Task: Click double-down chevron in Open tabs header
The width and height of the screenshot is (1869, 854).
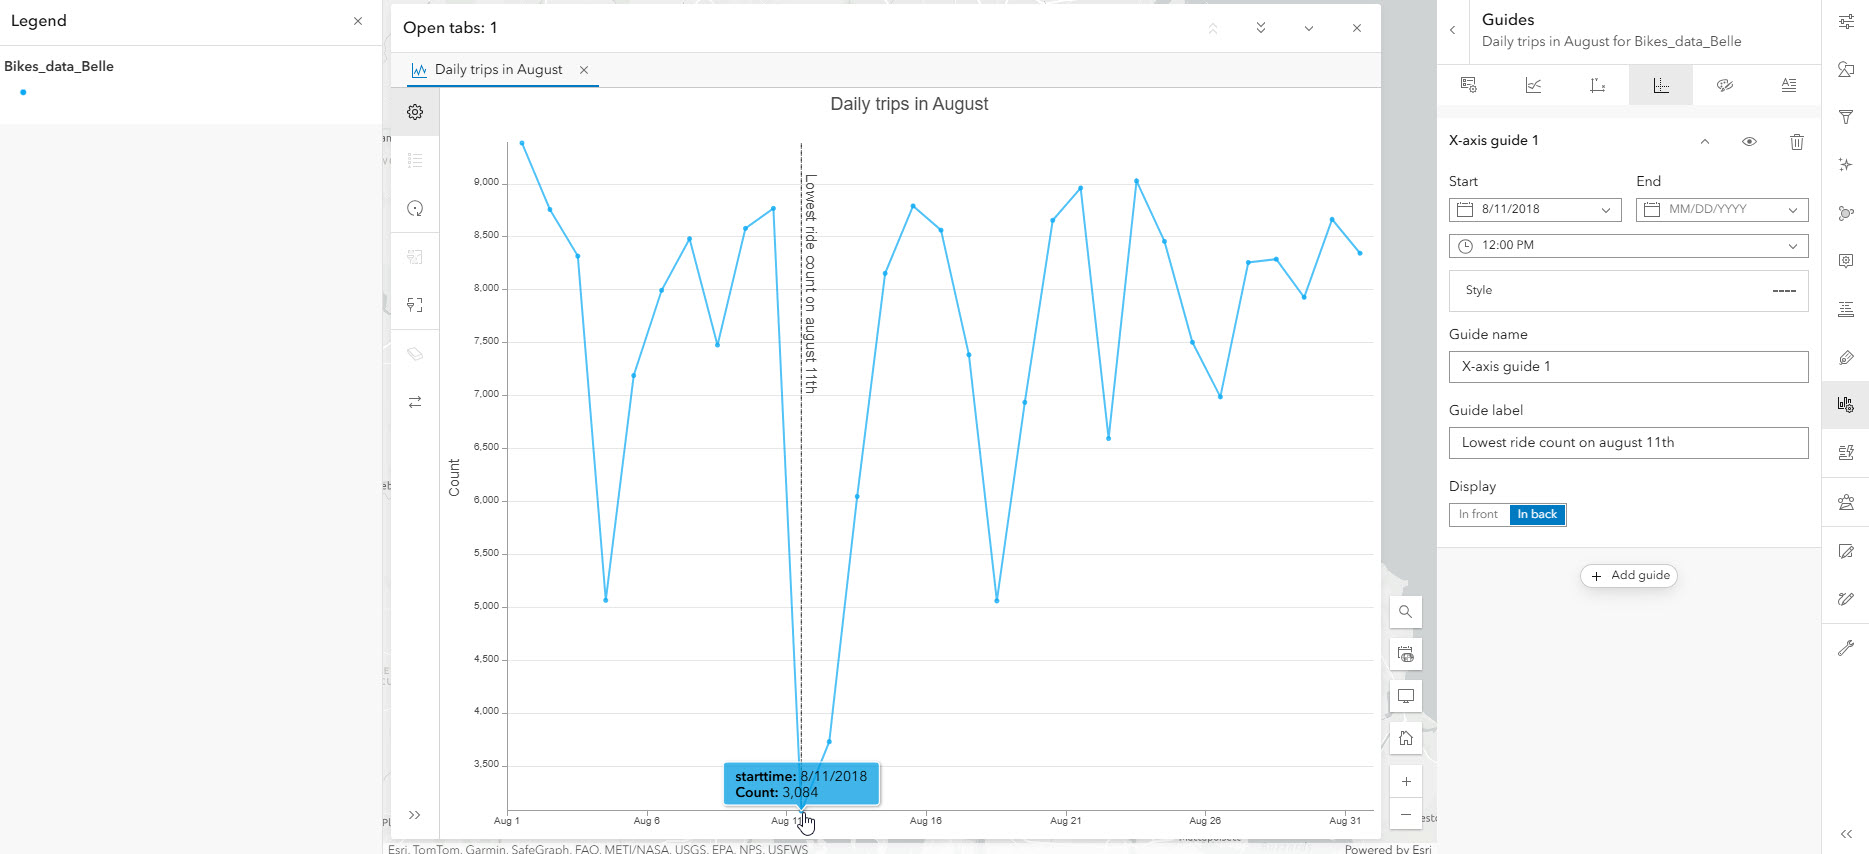Action: coord(1261,28)
